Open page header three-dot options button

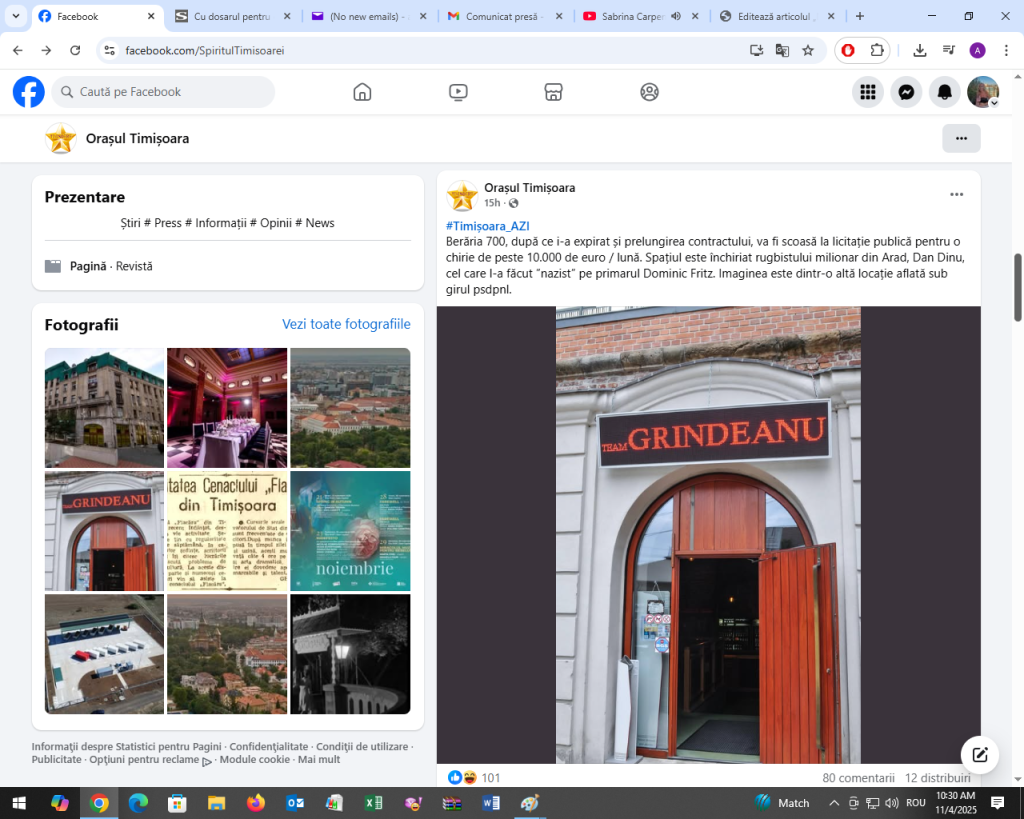[961, 138]
